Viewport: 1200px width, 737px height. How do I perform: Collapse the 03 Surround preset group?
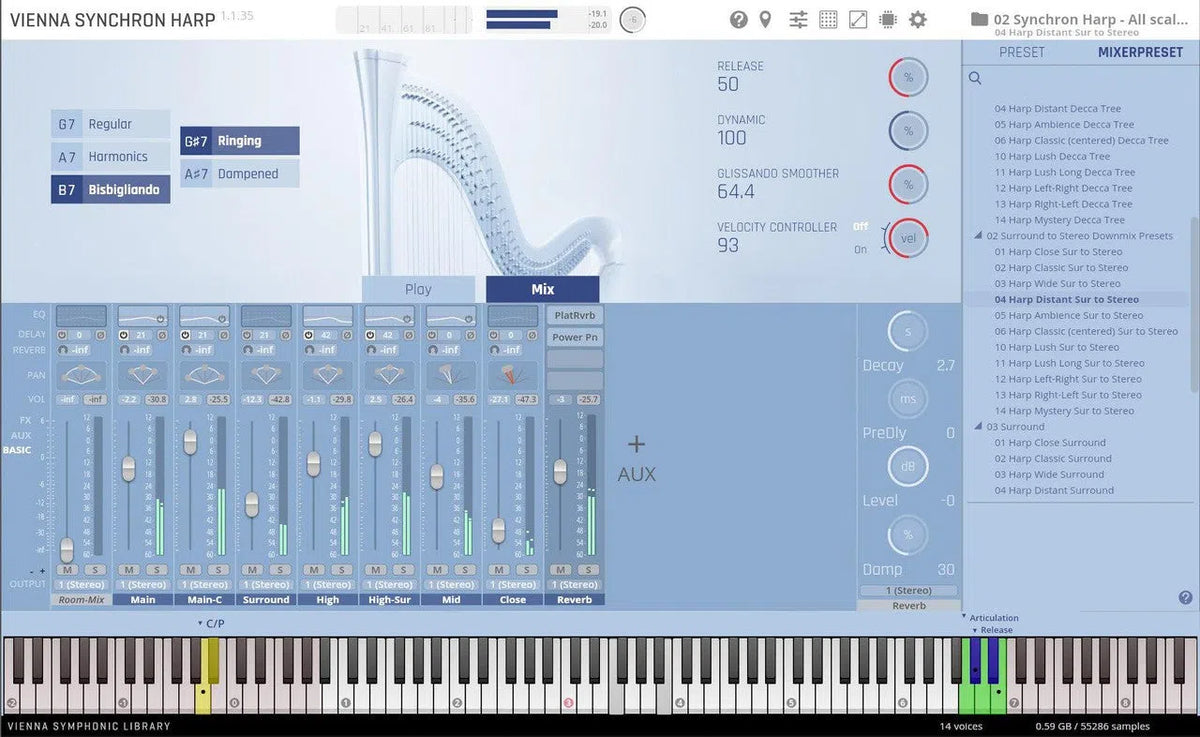(x=977, y=426)
